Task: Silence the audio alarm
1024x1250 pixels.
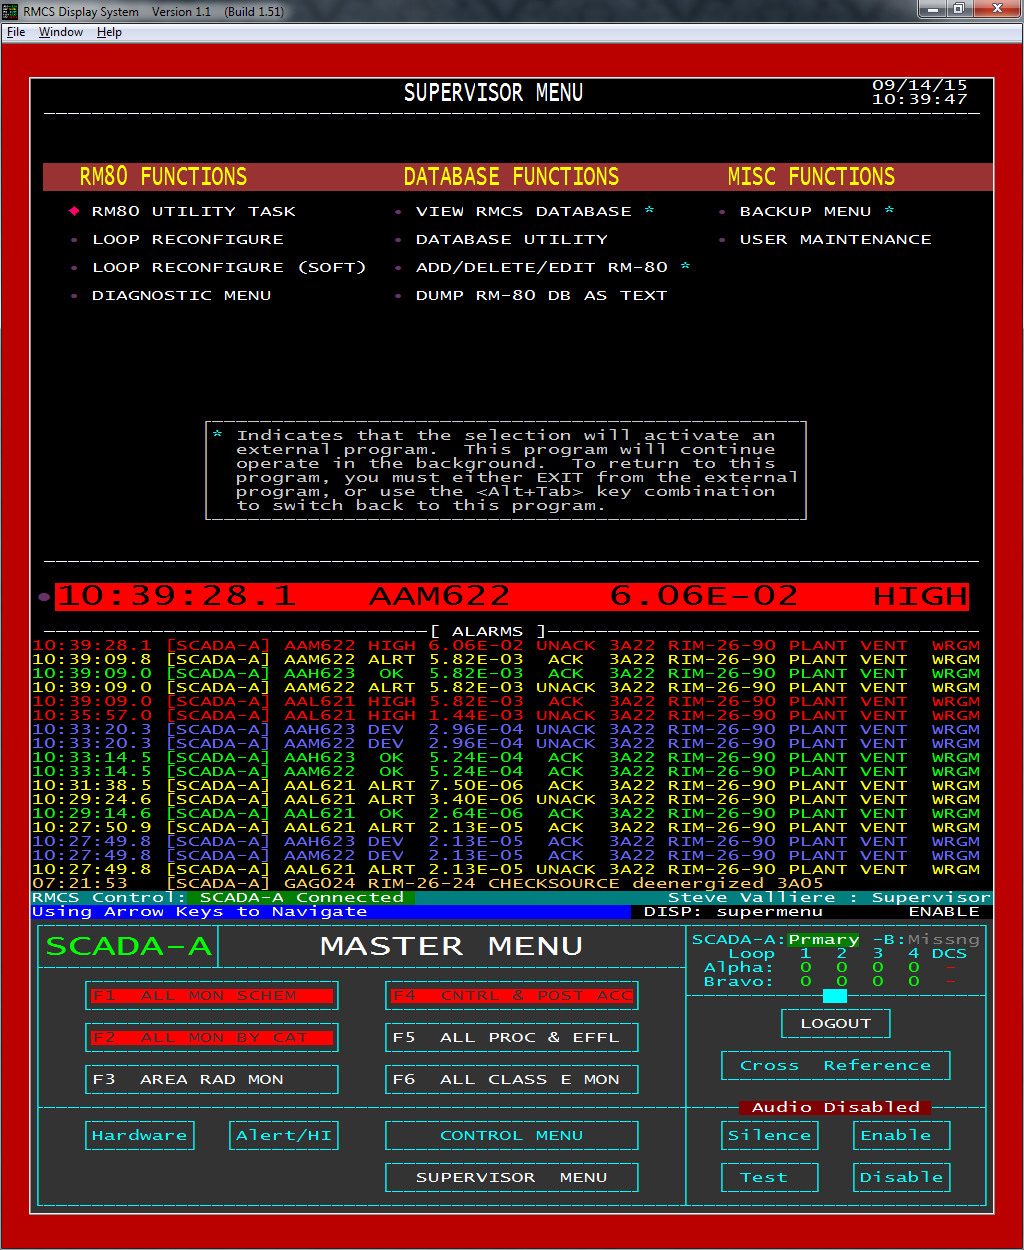Action: click(x=769, y=1135)
